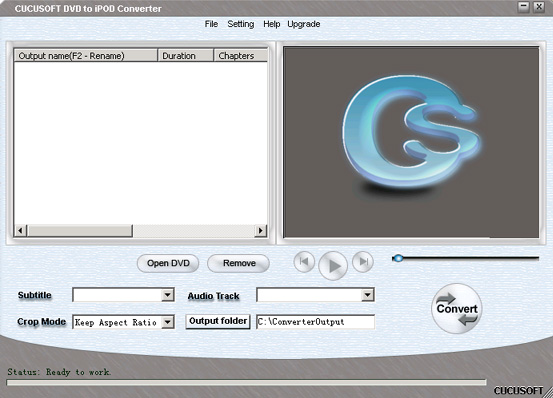Open the Help menu
The width and height of the screenshot is (553, 398).
[x=272, y=24]
